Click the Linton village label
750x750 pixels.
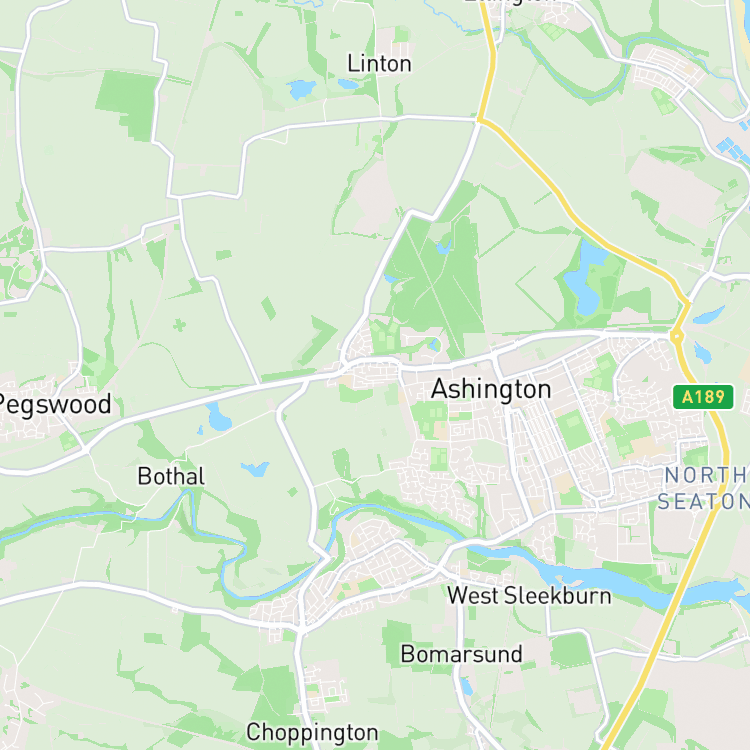pyautogui.click(x=379, y=64)
